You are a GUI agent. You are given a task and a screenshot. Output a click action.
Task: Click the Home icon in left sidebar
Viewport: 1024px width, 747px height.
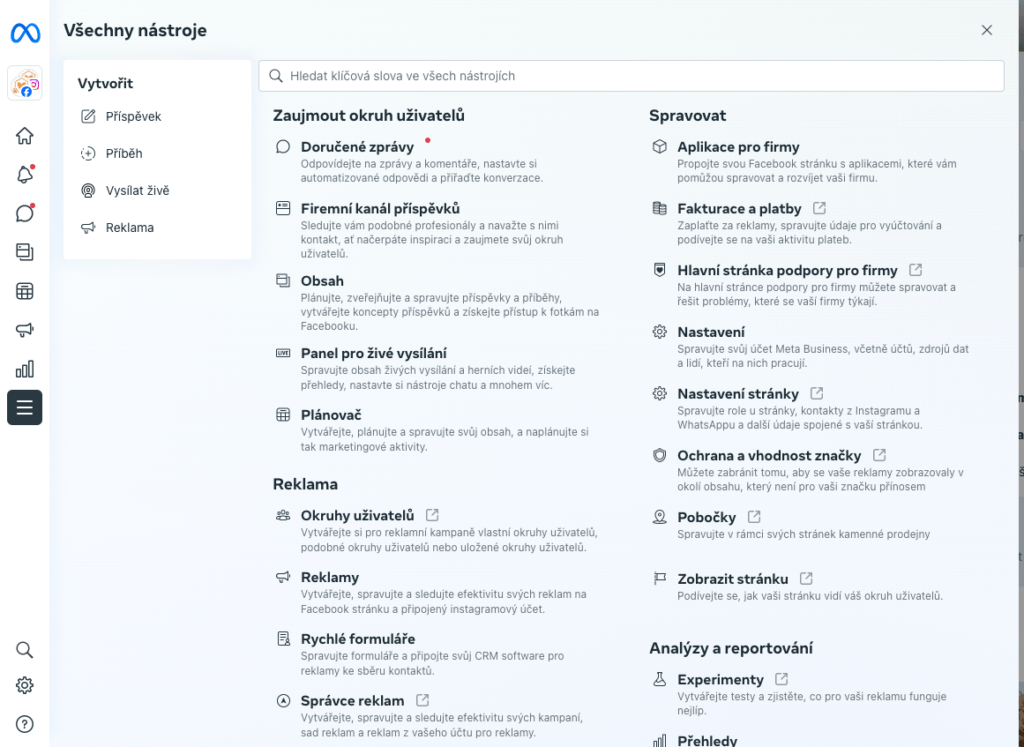click(24, 136)
